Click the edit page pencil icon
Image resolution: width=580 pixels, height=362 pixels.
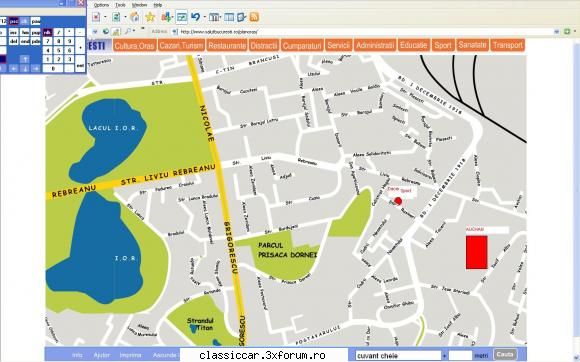[242, 17]
